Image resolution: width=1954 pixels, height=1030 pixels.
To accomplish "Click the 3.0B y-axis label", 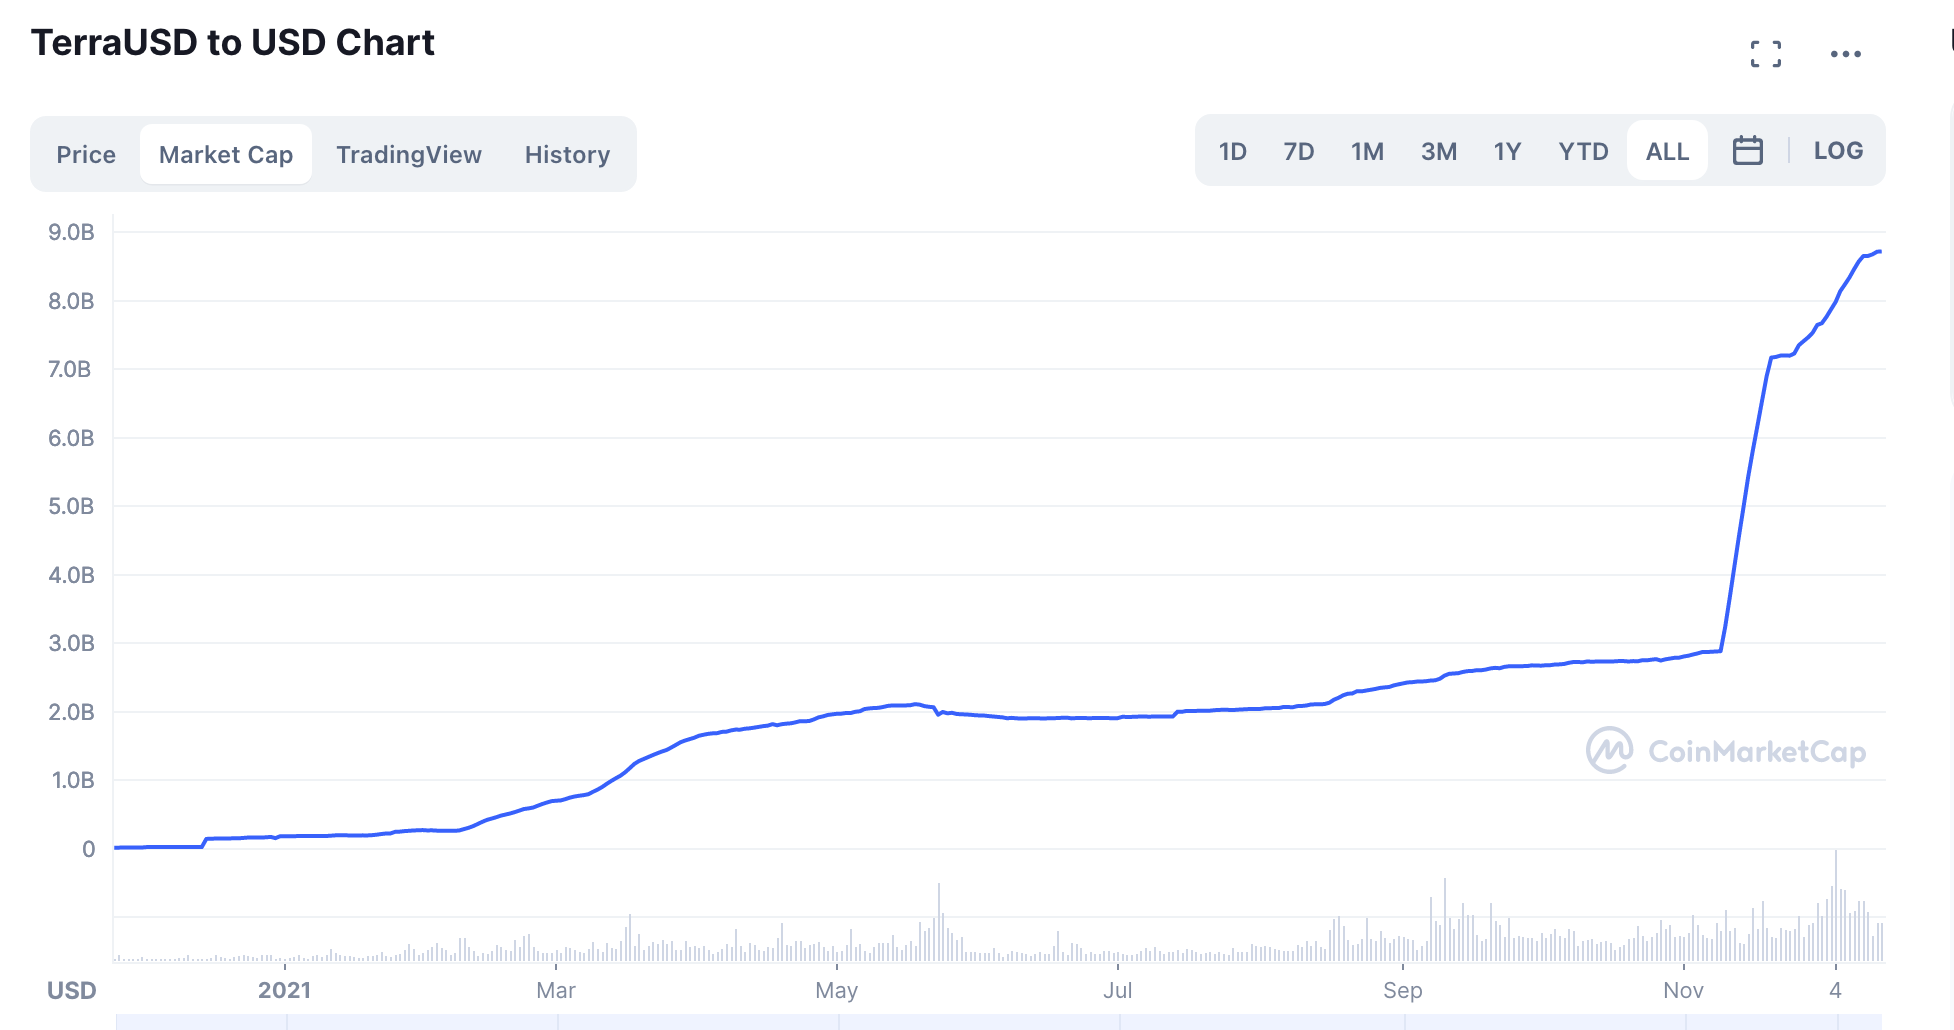I will click(71, 643).
